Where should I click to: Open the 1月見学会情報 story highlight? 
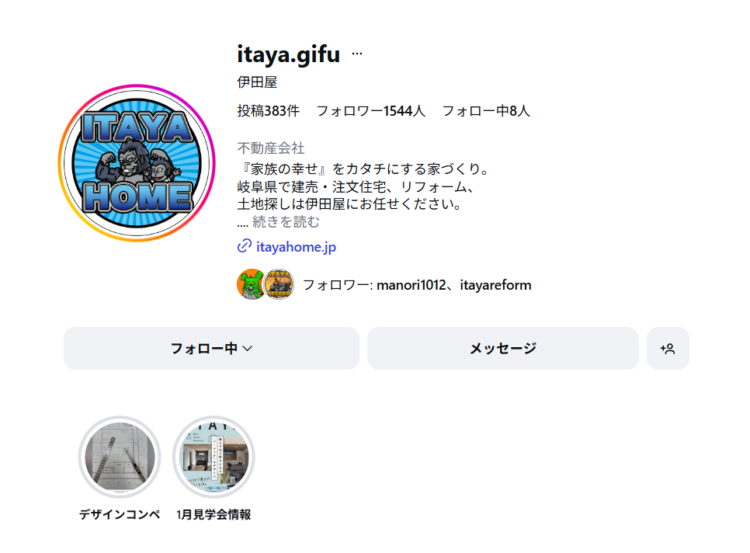(x=214, y=457)
